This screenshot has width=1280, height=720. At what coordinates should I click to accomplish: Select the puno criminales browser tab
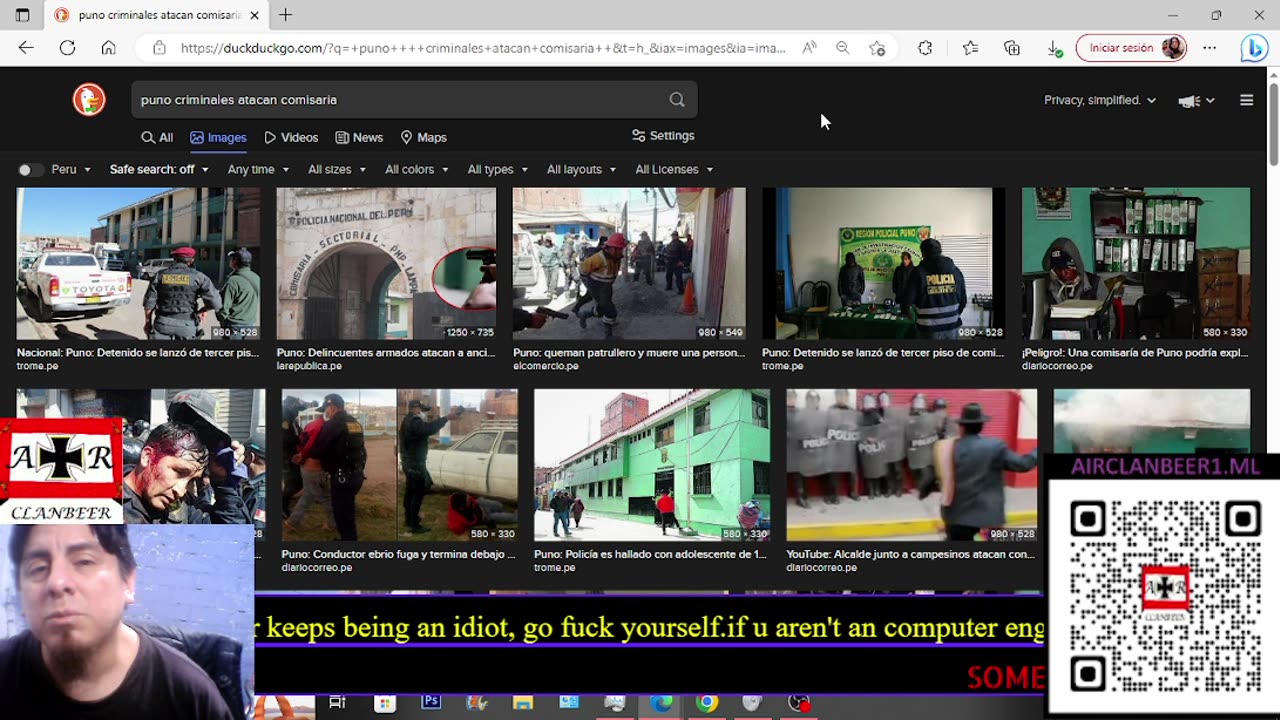[x=156, y=15]
